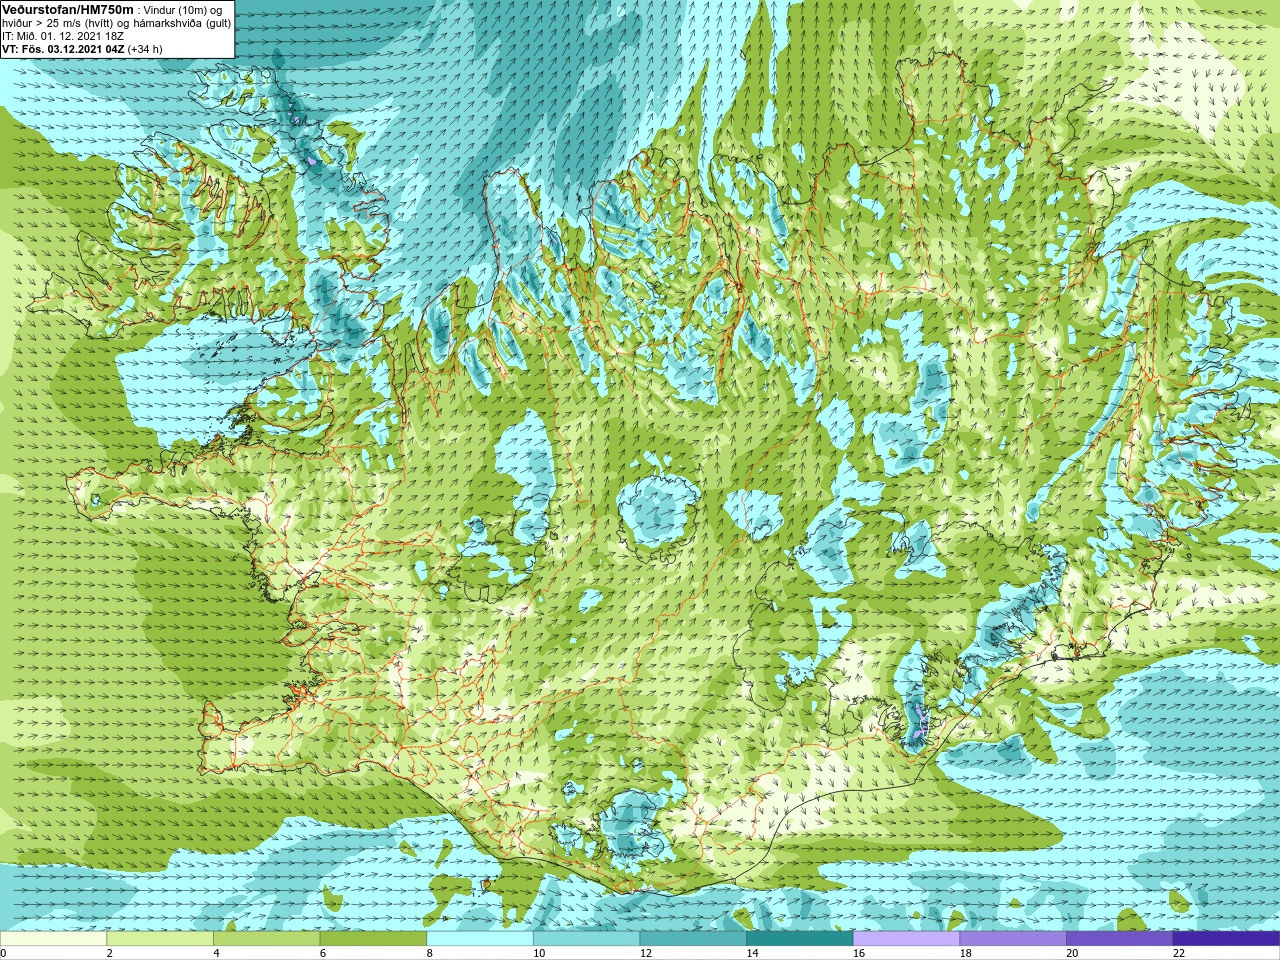
Task: Click the '22' tick label on the scale
Action: click(1179, 954)
